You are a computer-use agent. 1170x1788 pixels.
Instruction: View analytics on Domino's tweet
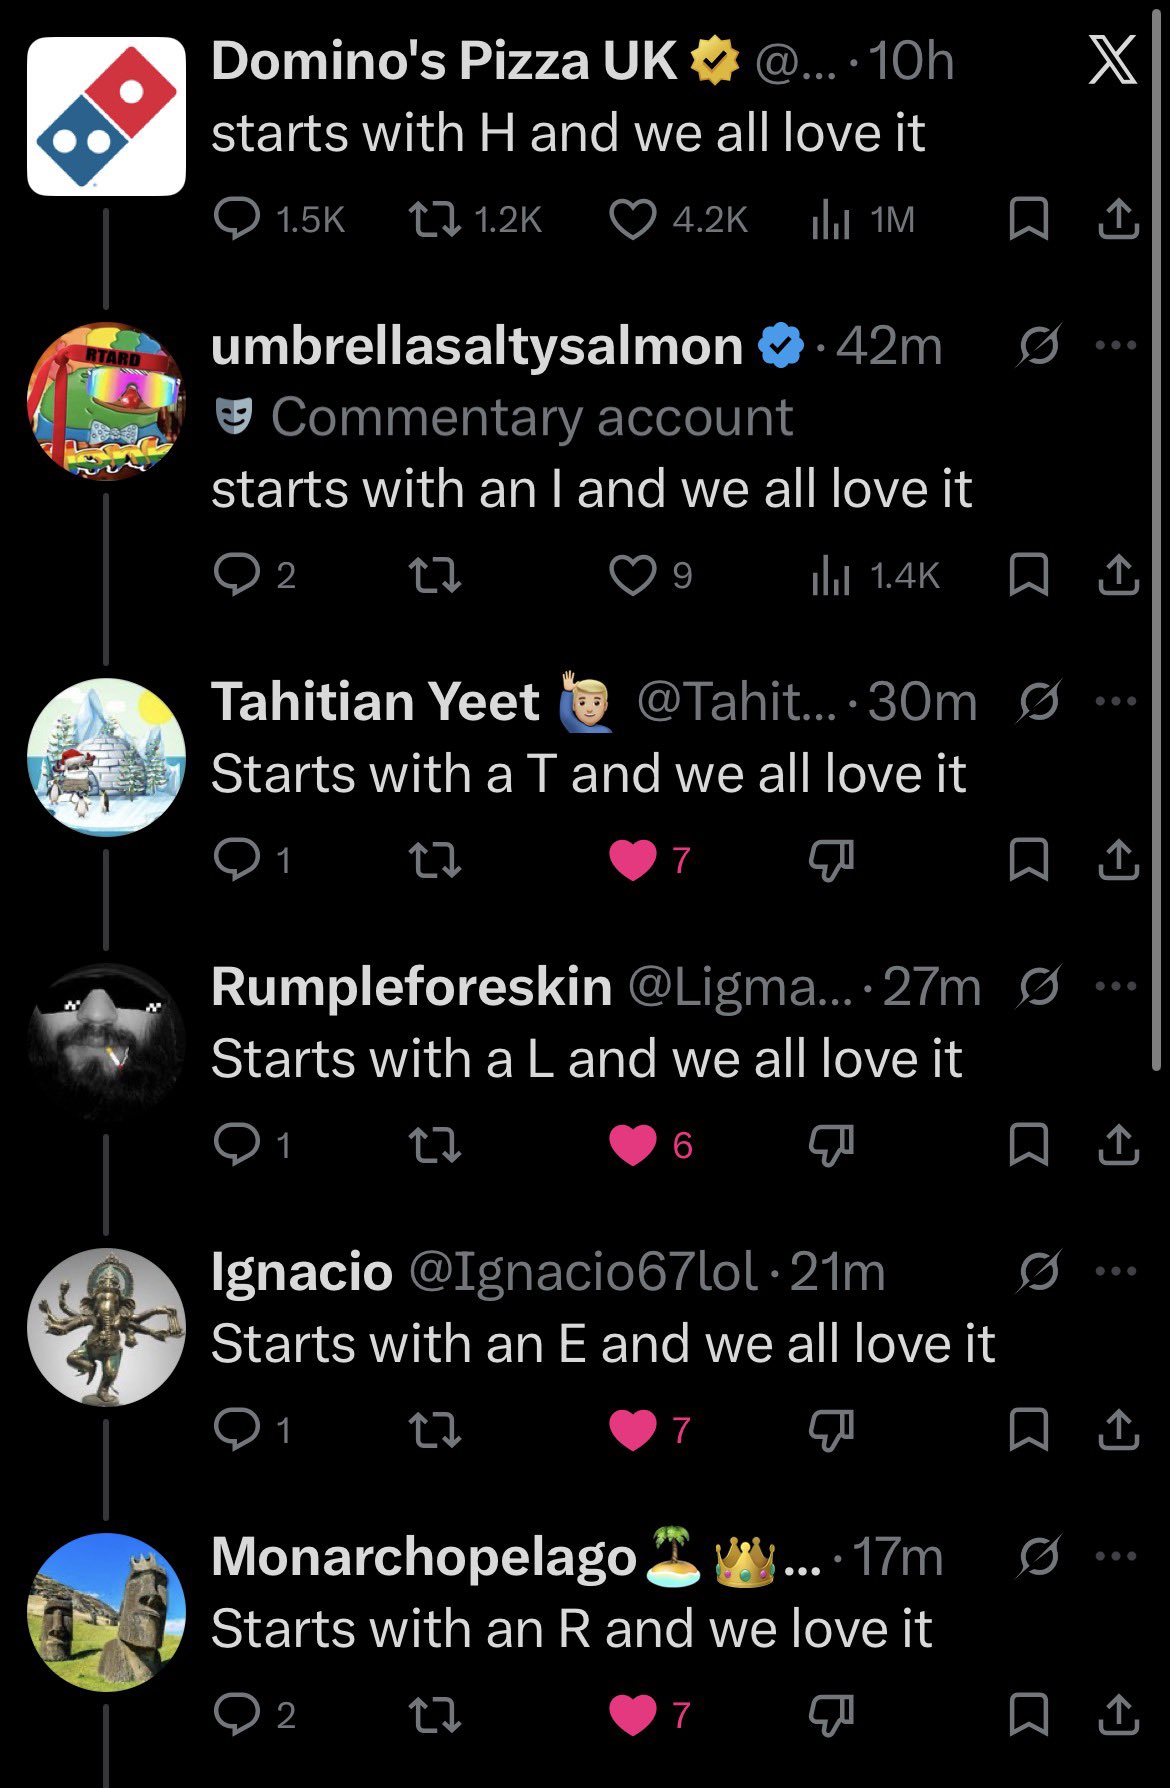[830, 219]
